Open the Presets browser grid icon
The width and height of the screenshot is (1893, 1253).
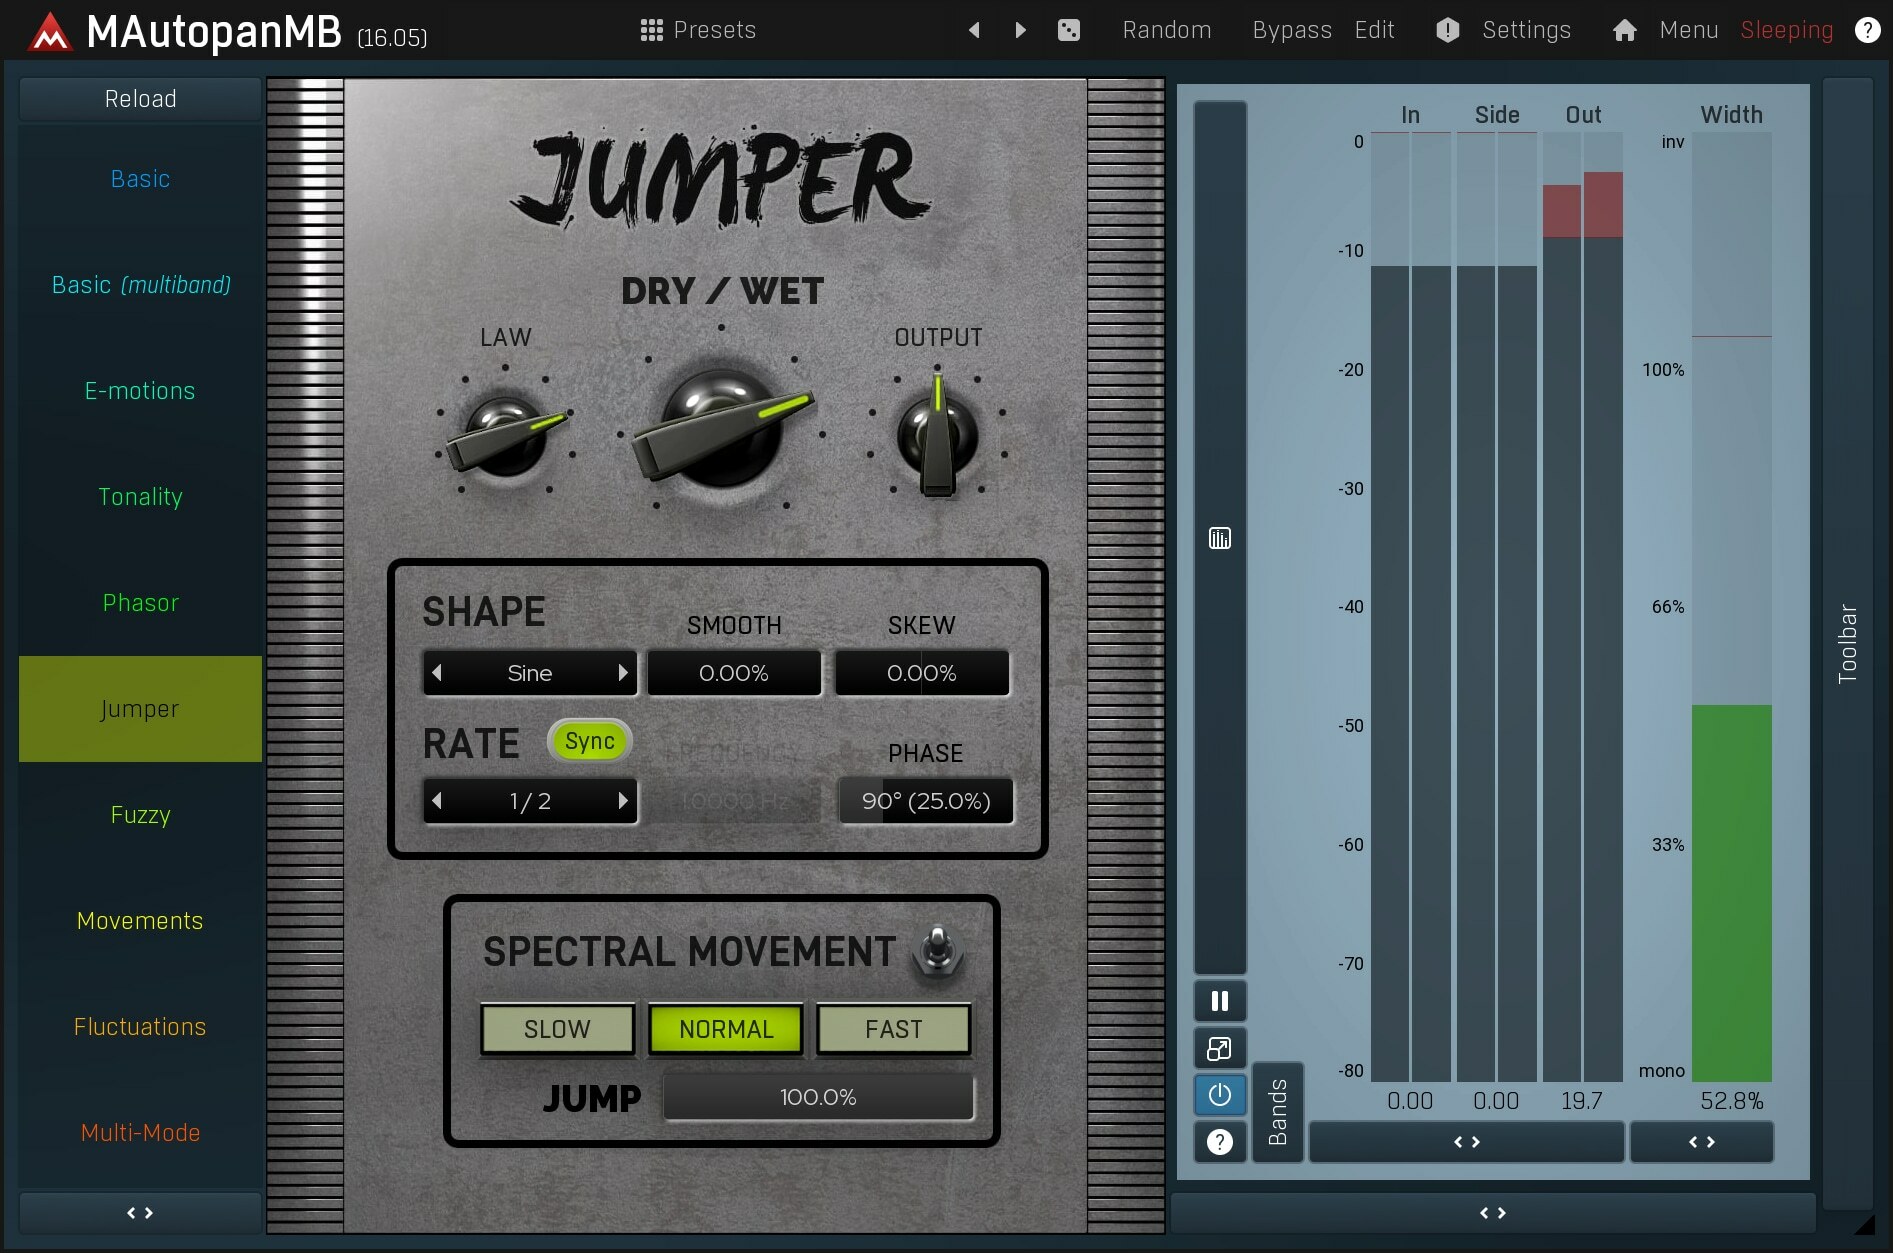[651, 30]
